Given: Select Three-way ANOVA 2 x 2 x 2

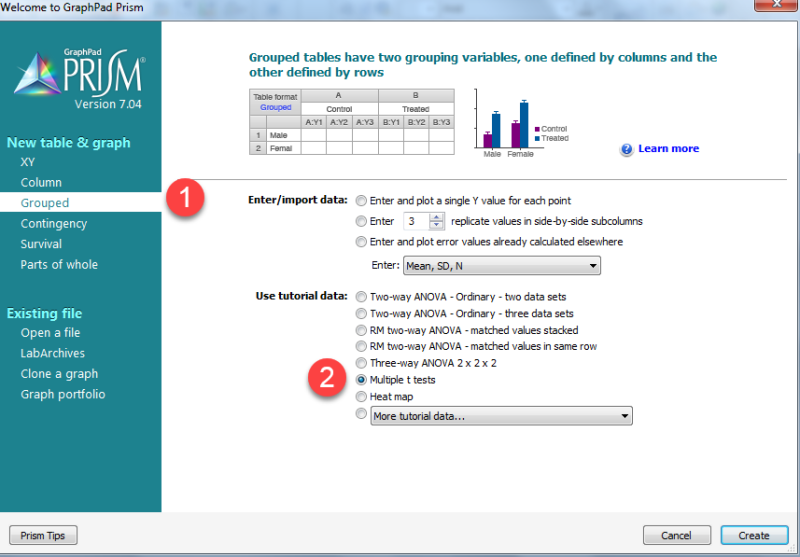Looking at the screenshot, I should [361, 363].
